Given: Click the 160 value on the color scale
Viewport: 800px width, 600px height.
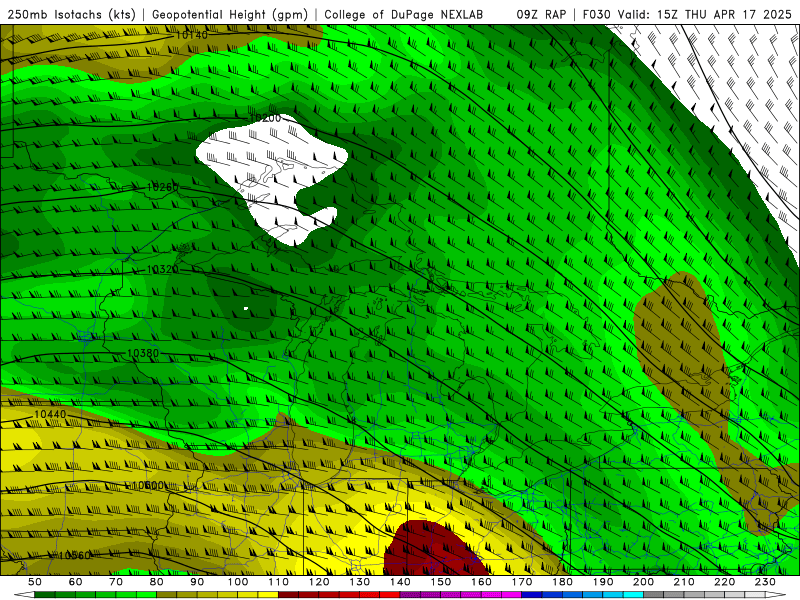Looking at the screenshot, I should point(481,582).
